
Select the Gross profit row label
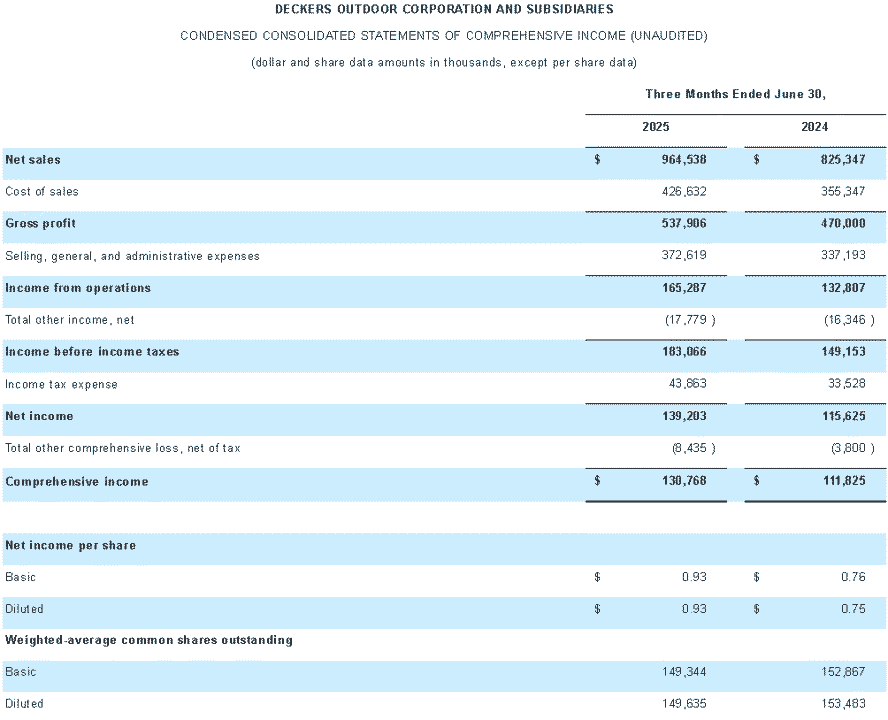tap(40, 223)
